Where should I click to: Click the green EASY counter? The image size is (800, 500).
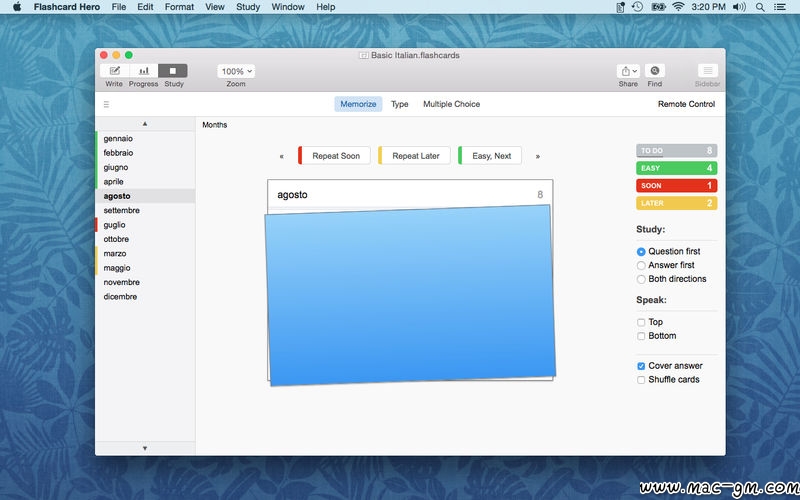(x=677, y=168)
